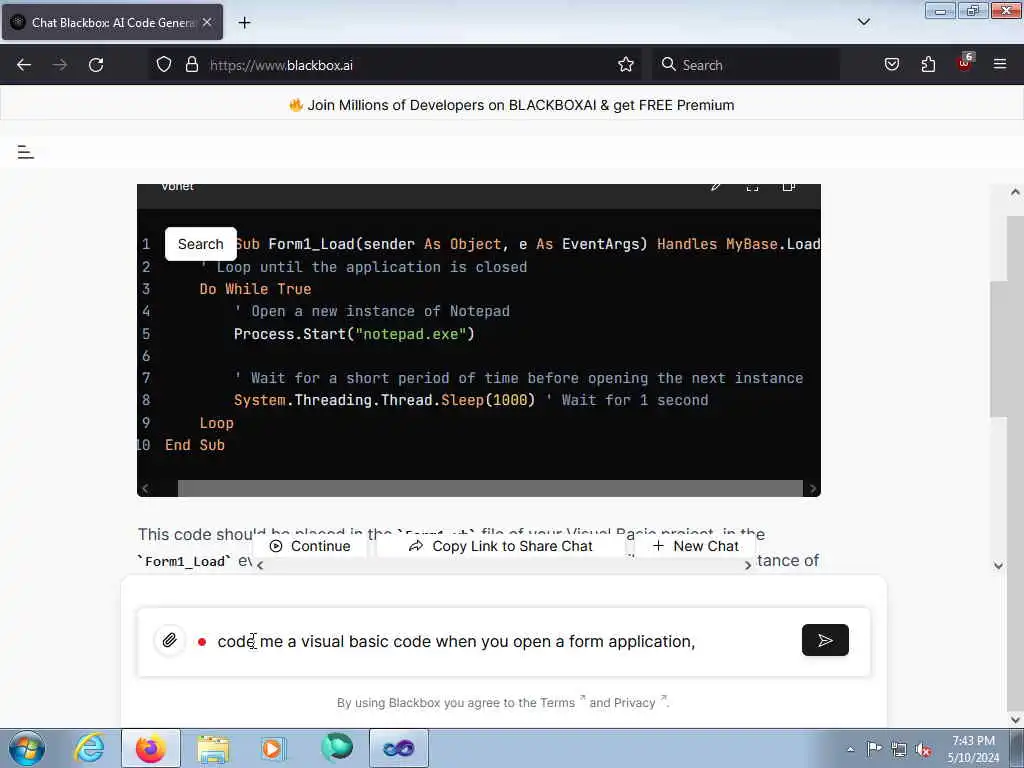This screenshot has width=1024, height=768.
Task: Click the network tray icon
Action: [x=899, y=749]
